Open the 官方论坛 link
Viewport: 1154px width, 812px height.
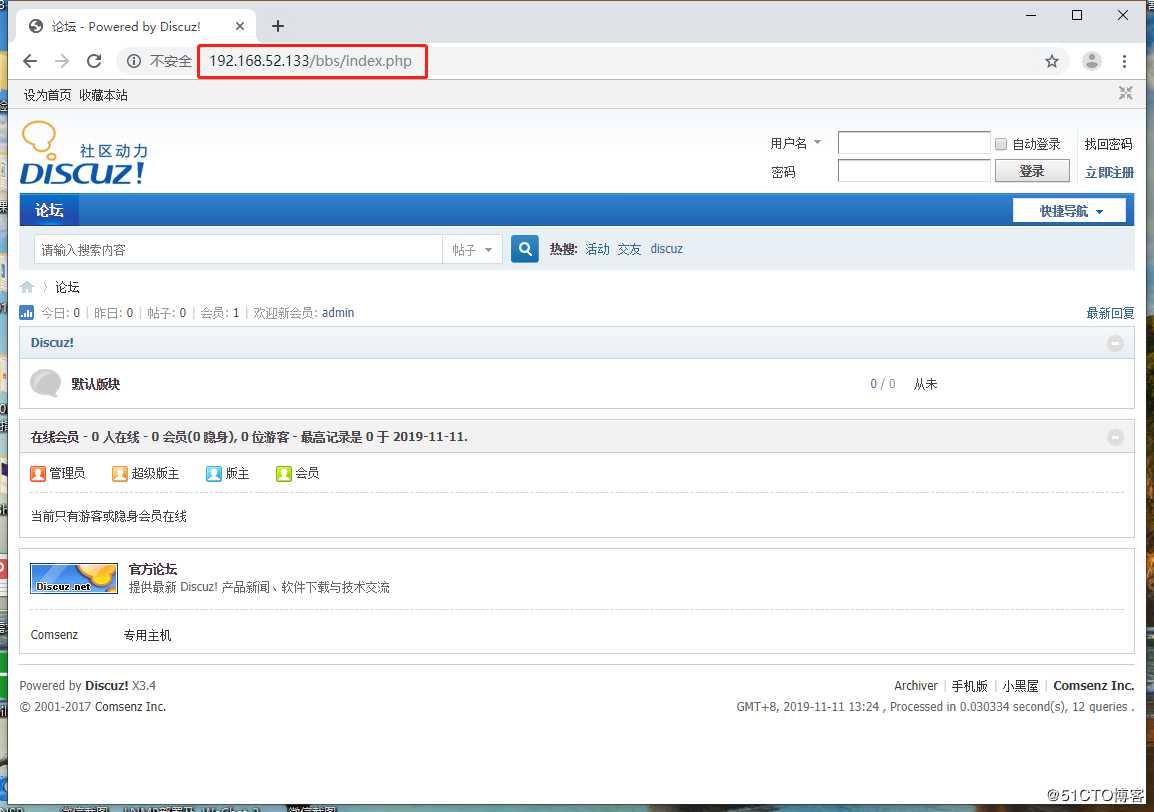click(x=152, y=569)
